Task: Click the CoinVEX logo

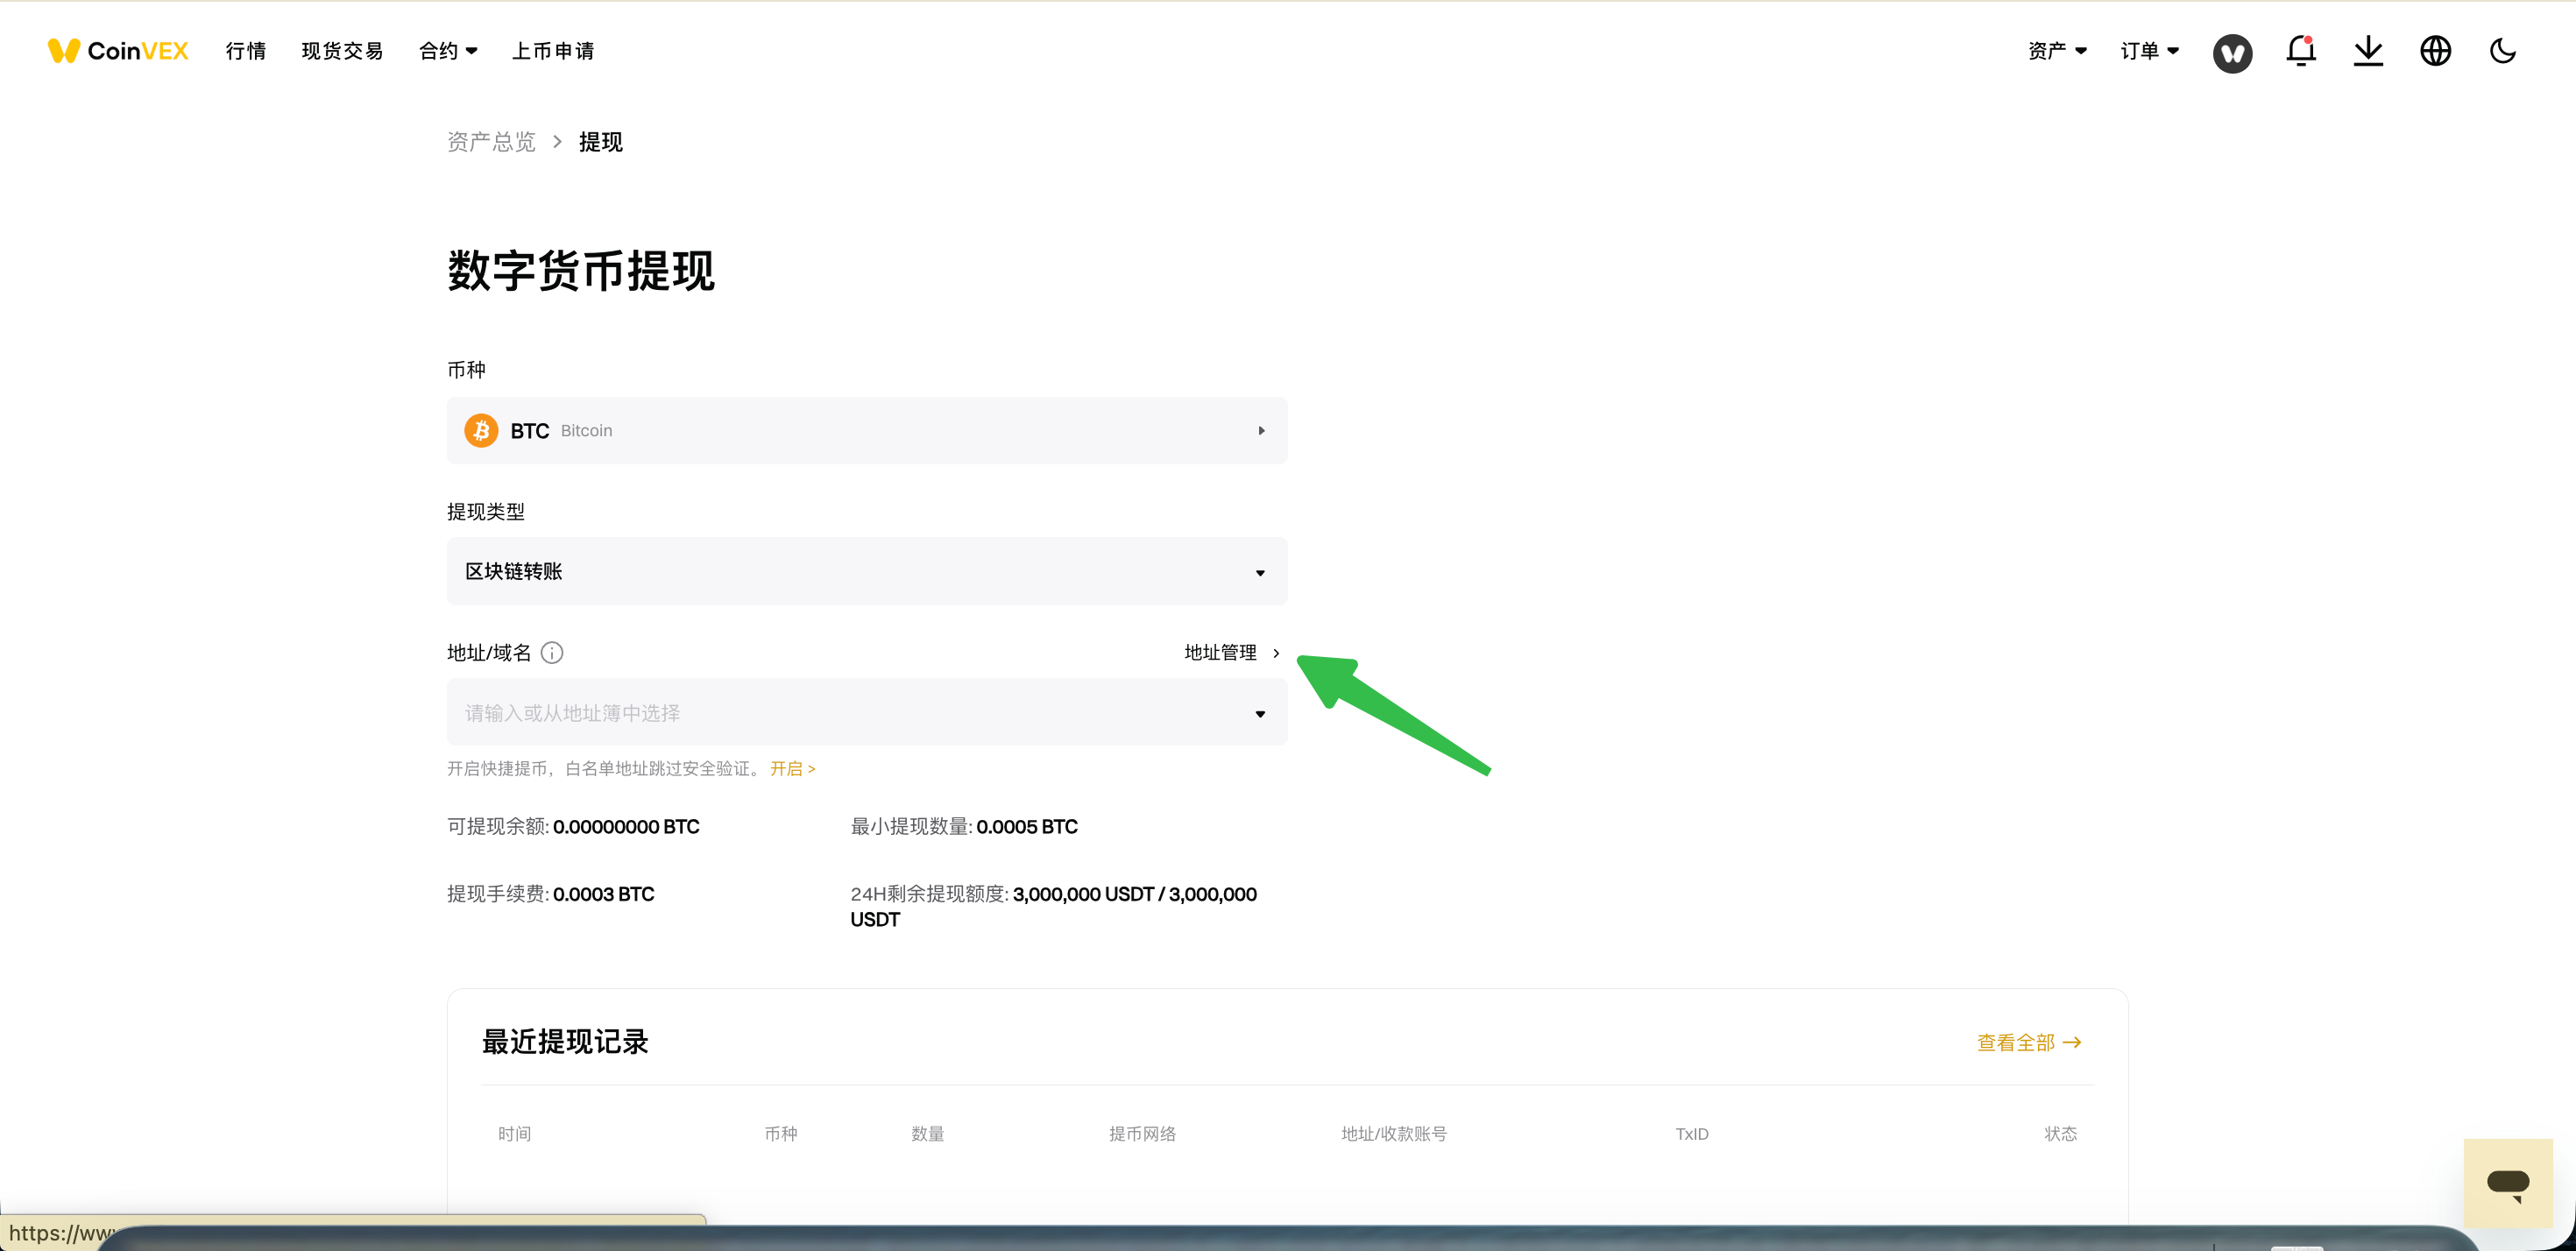Action: coord(118,51)
